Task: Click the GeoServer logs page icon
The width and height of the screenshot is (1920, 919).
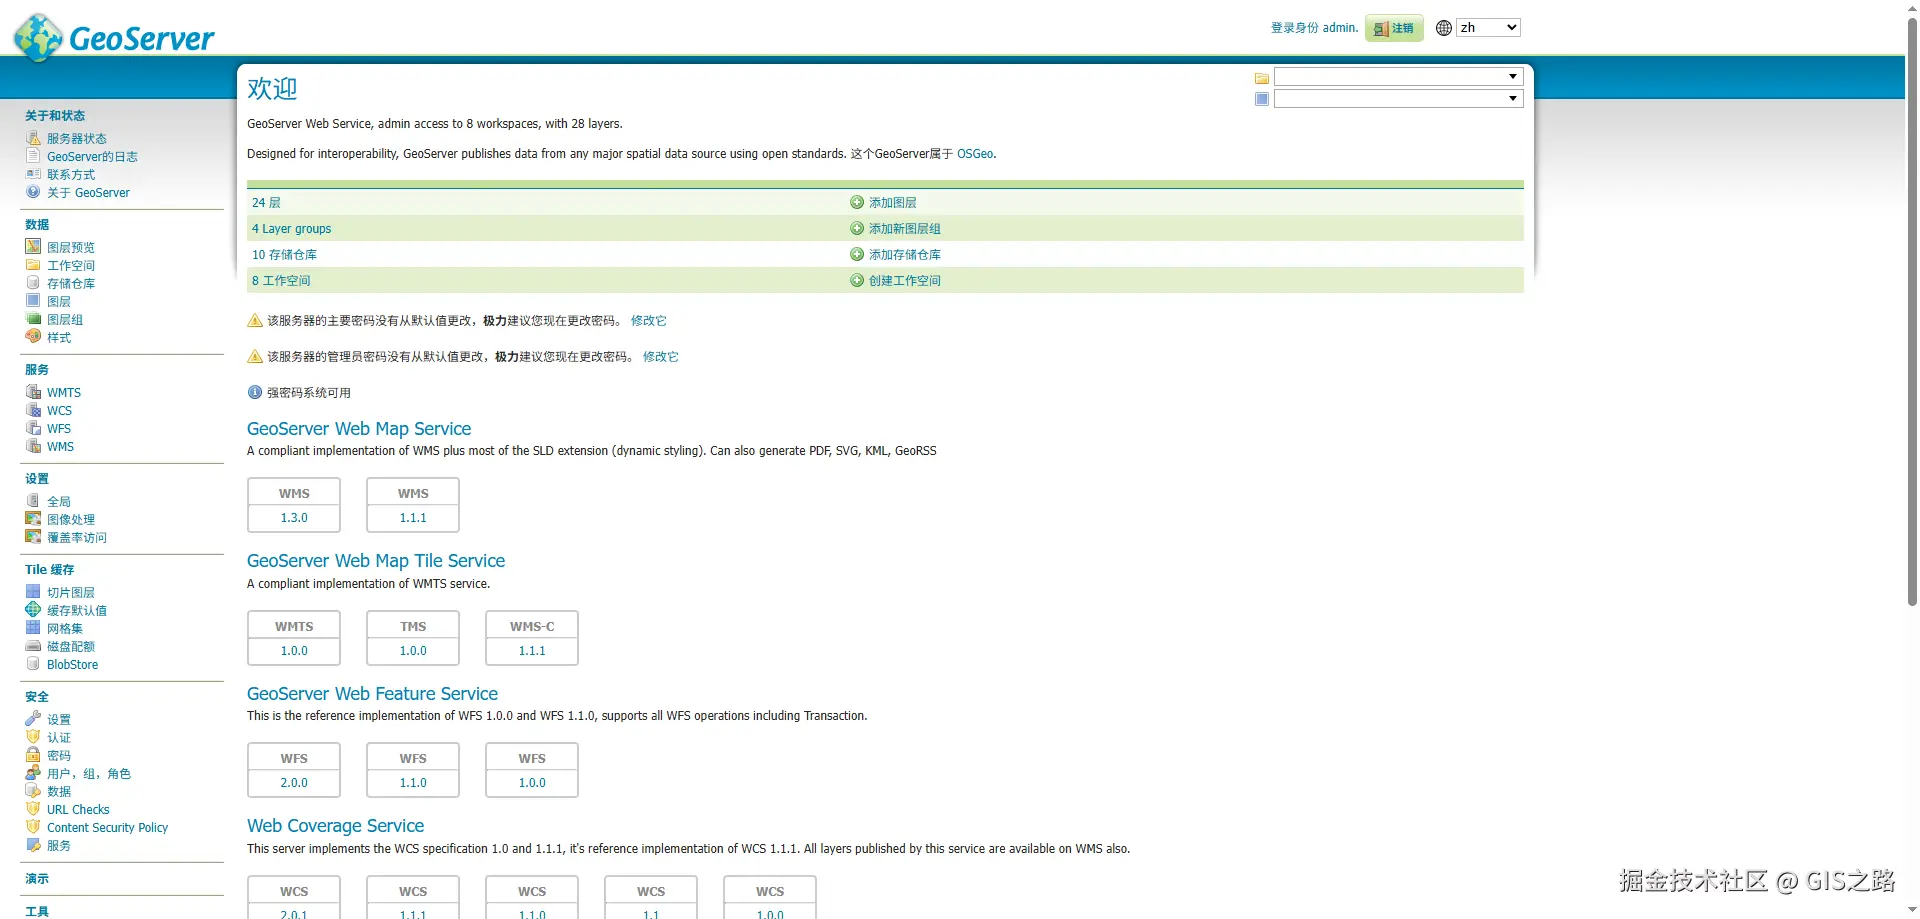Action: [x=33, y=156]
